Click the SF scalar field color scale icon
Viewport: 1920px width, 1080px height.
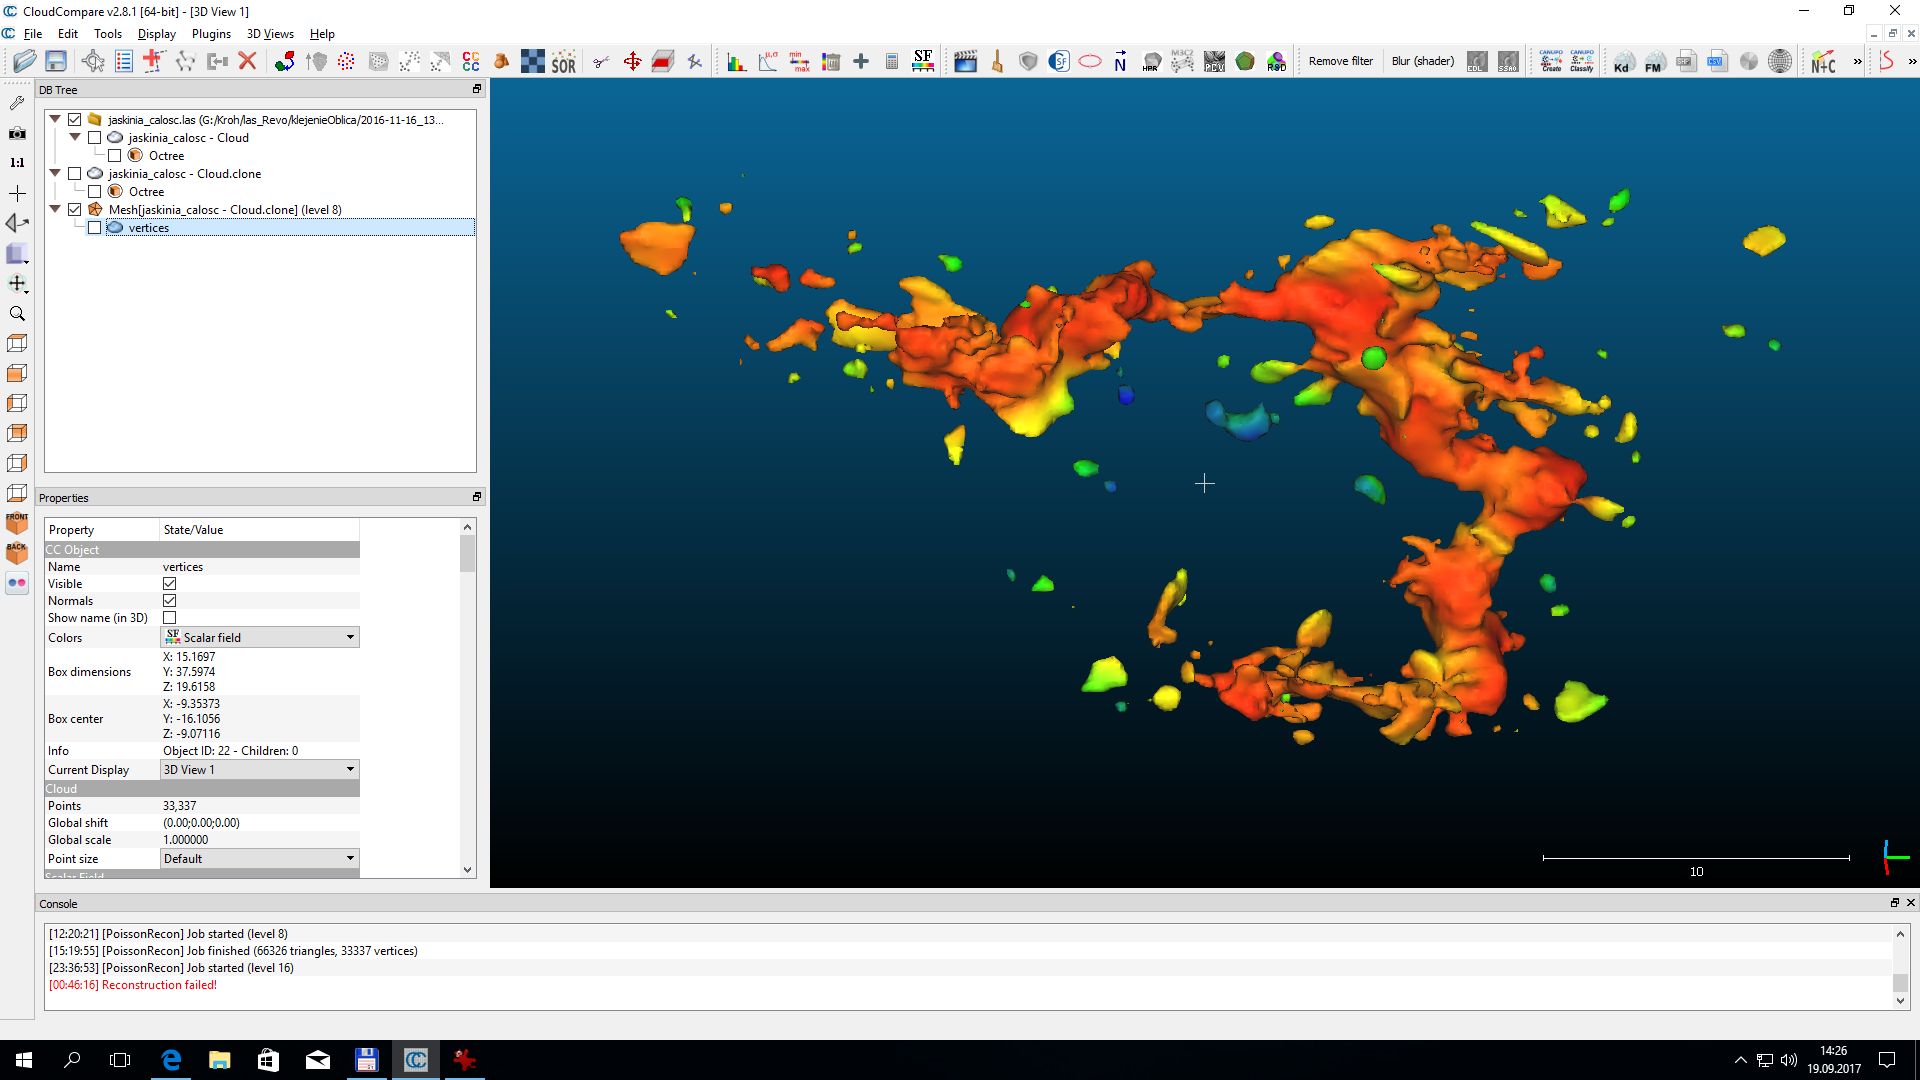923,62
